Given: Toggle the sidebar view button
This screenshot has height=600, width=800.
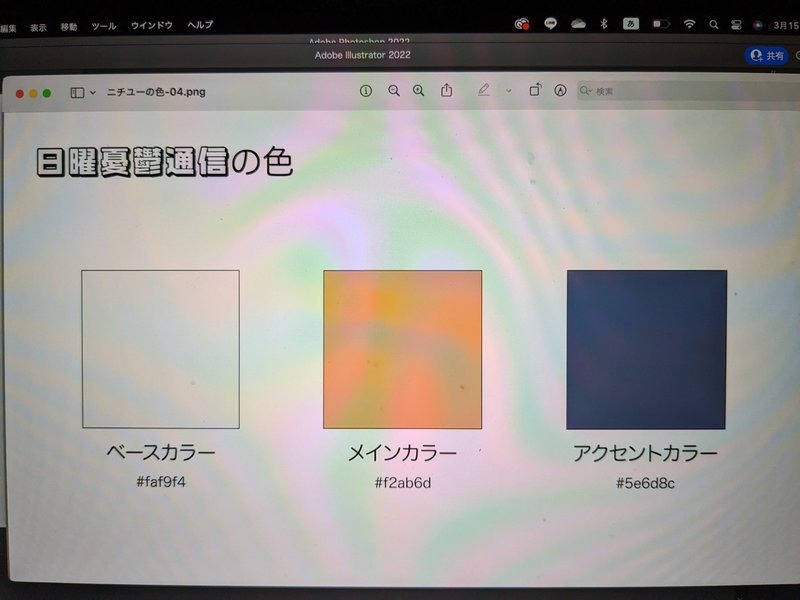Looking at the screenshot, I should point(77,92).
